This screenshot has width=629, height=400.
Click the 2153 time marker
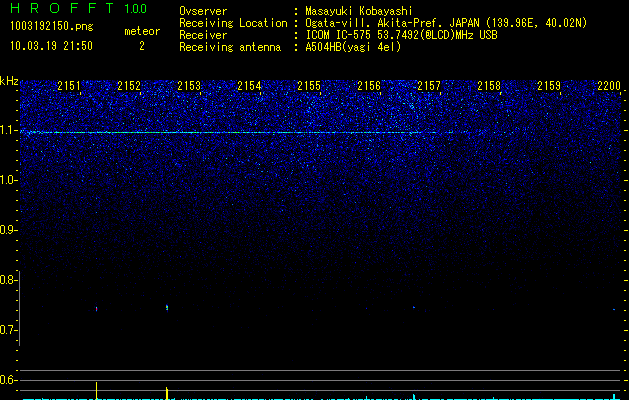(189, 85)
